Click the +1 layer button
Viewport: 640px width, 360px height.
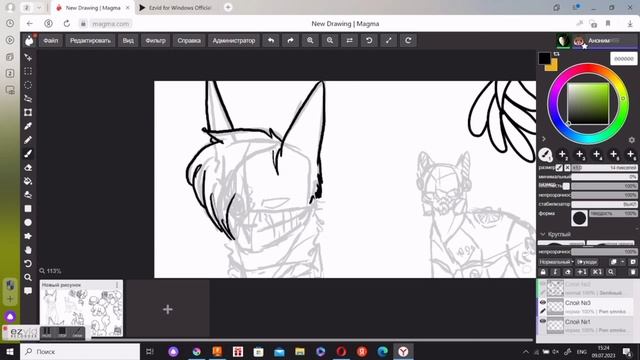coord(582,272)
